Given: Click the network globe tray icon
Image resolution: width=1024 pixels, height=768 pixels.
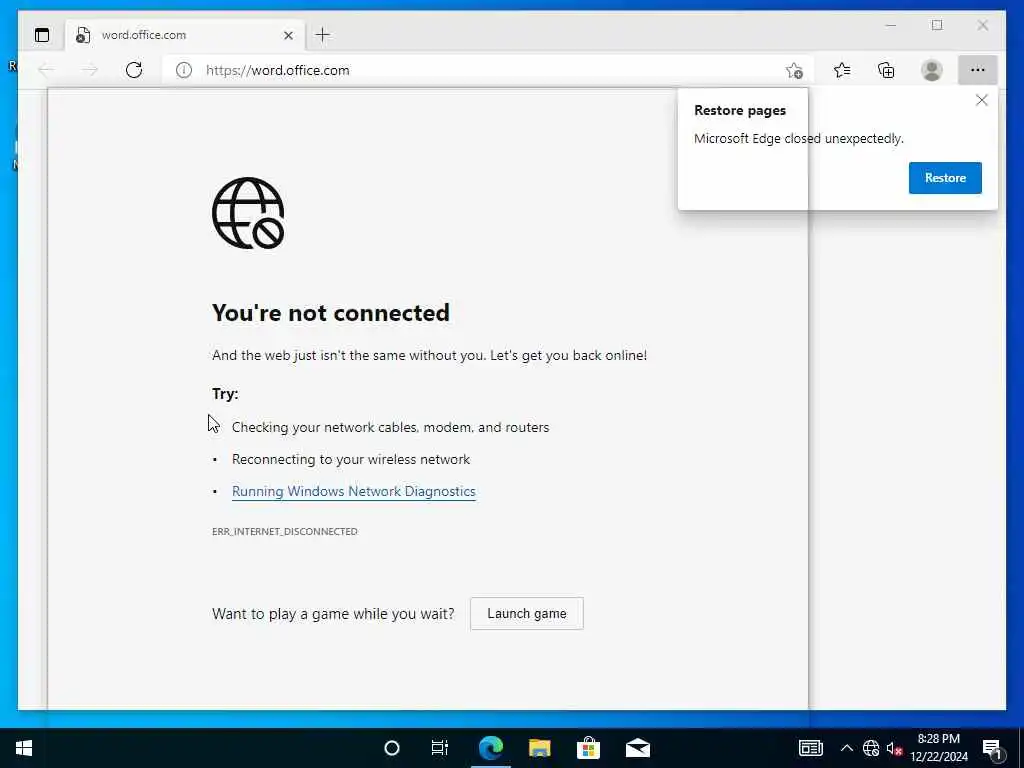Looking at the screenshot, I should 871,748.
